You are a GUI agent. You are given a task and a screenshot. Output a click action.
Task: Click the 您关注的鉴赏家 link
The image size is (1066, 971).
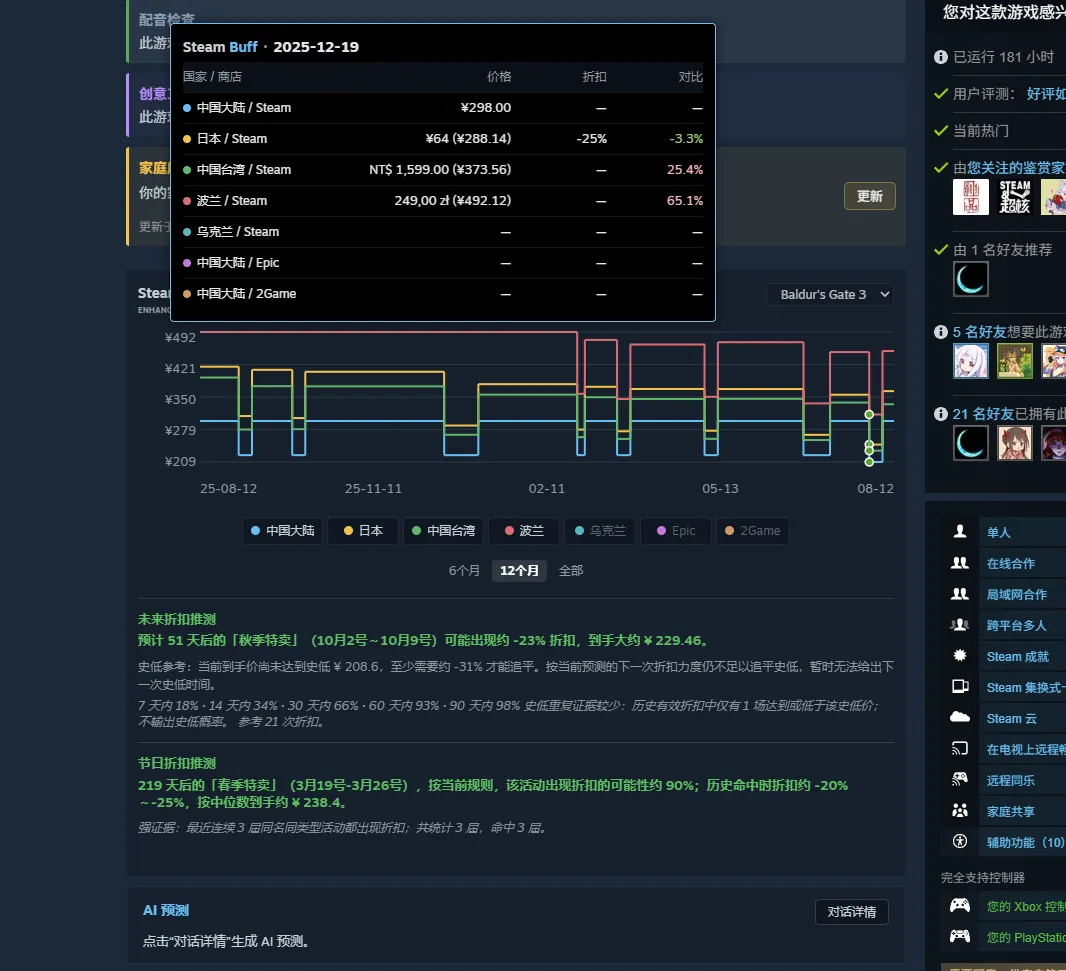pos(1016,167)
